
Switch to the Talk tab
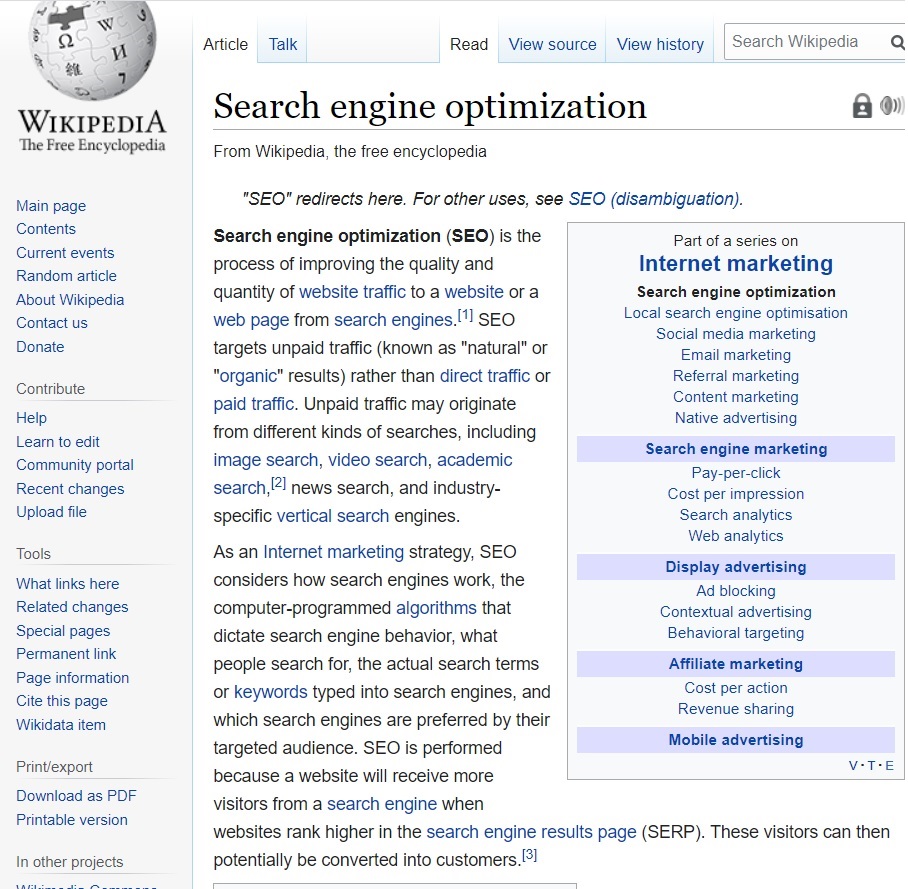click(283, 44)
